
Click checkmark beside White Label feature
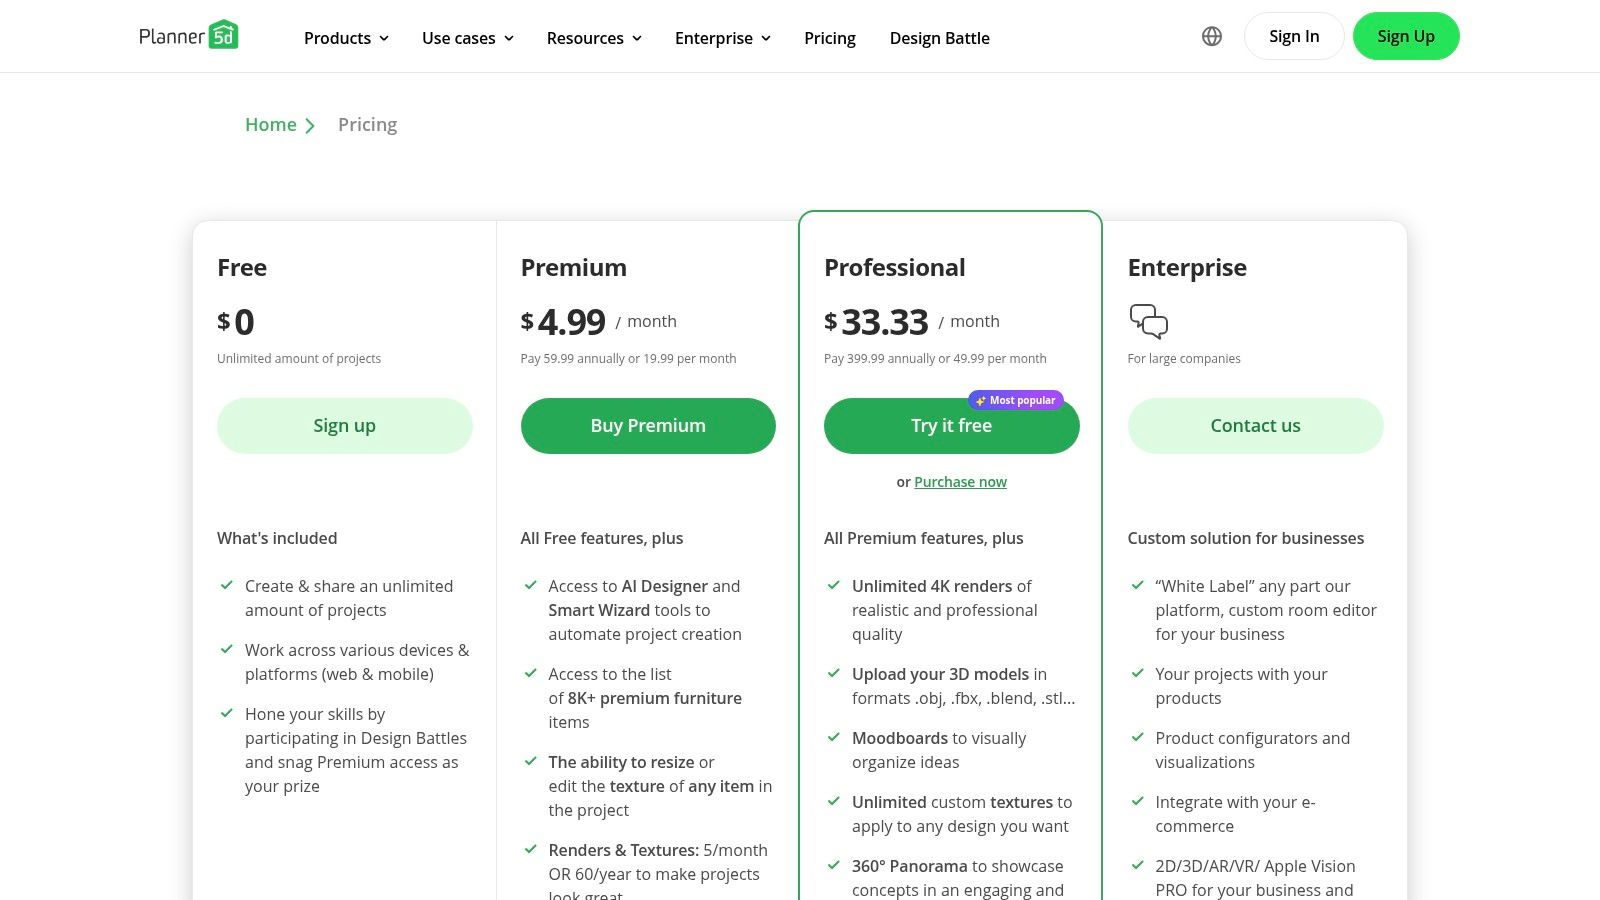pyautogui.click(x=1137, y=585)
